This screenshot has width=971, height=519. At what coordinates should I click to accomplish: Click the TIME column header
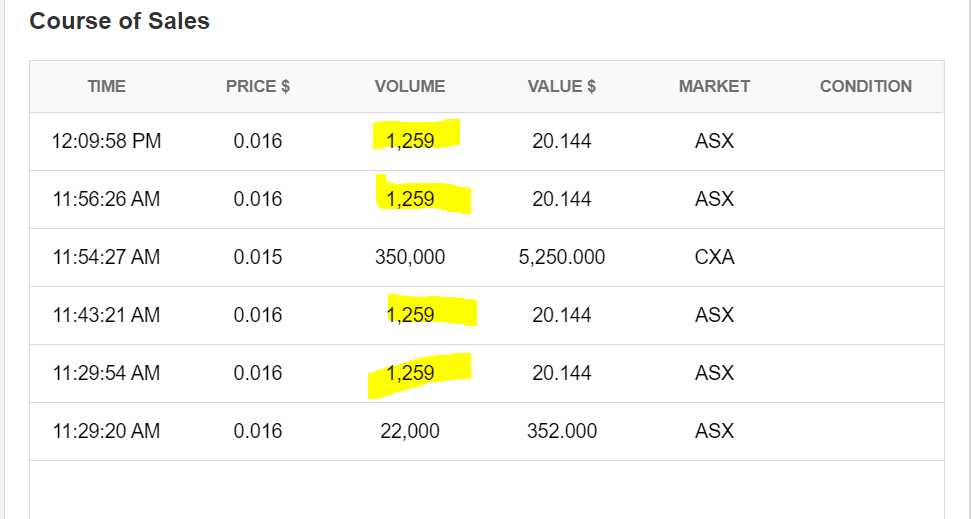[107, 86]
